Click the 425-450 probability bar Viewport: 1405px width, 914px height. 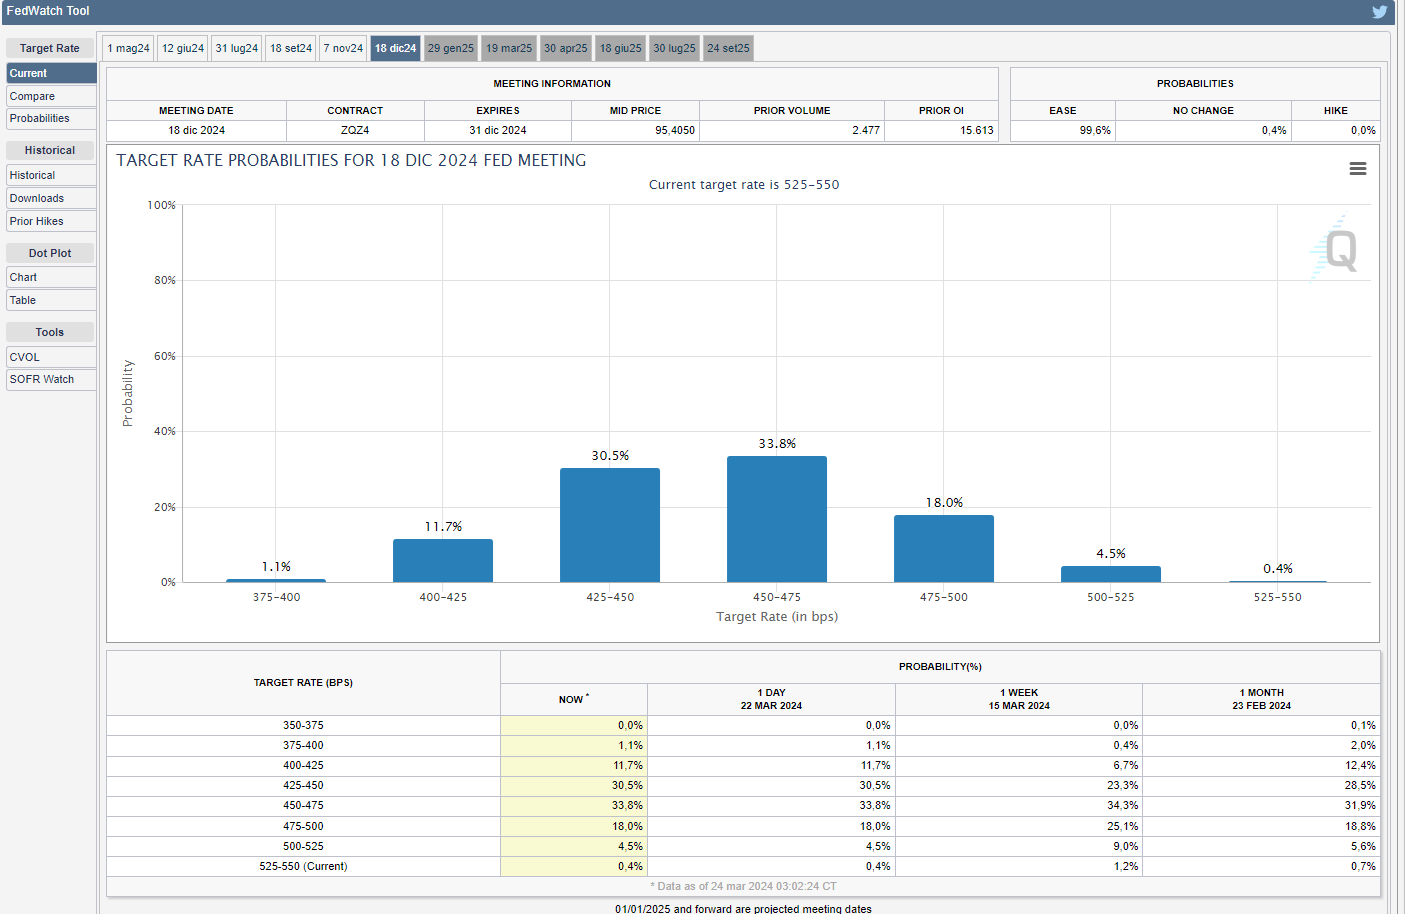click(x=610, y=525)
